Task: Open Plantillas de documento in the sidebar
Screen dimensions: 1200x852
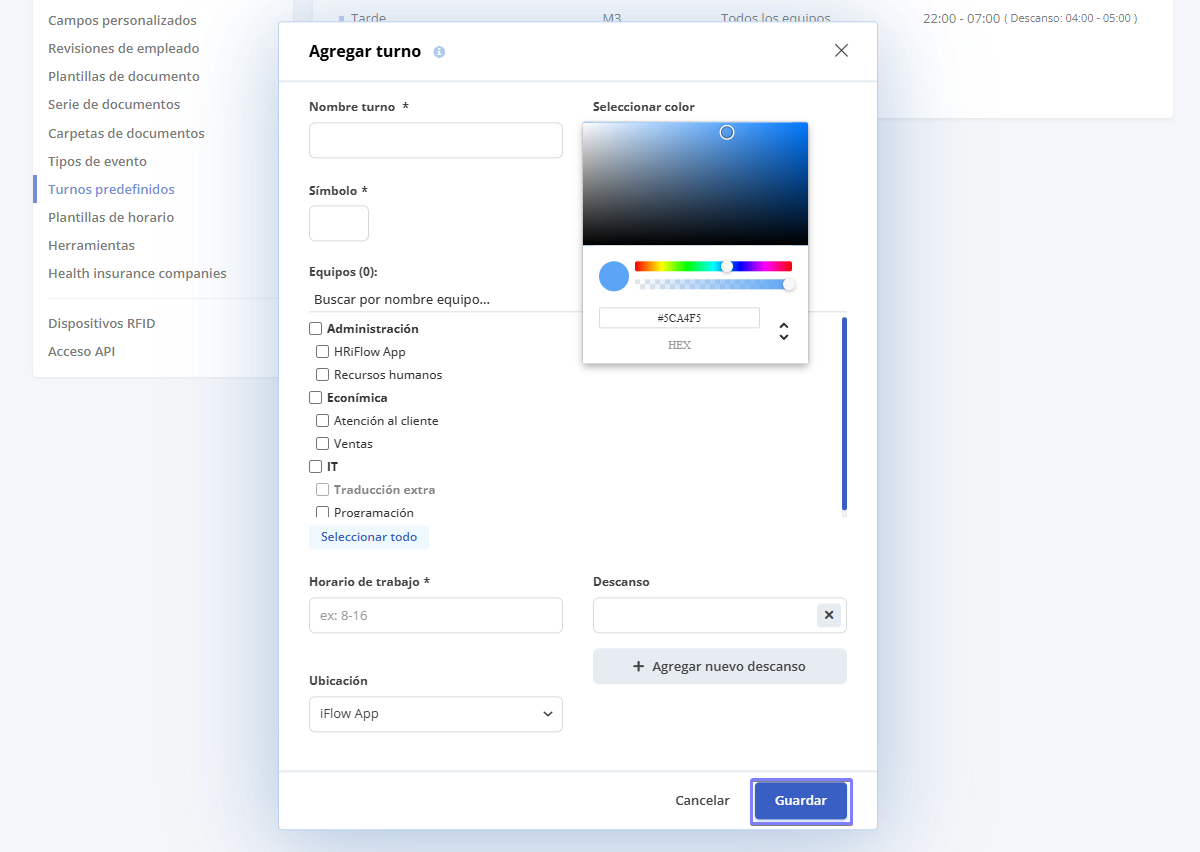Action: 124,76
